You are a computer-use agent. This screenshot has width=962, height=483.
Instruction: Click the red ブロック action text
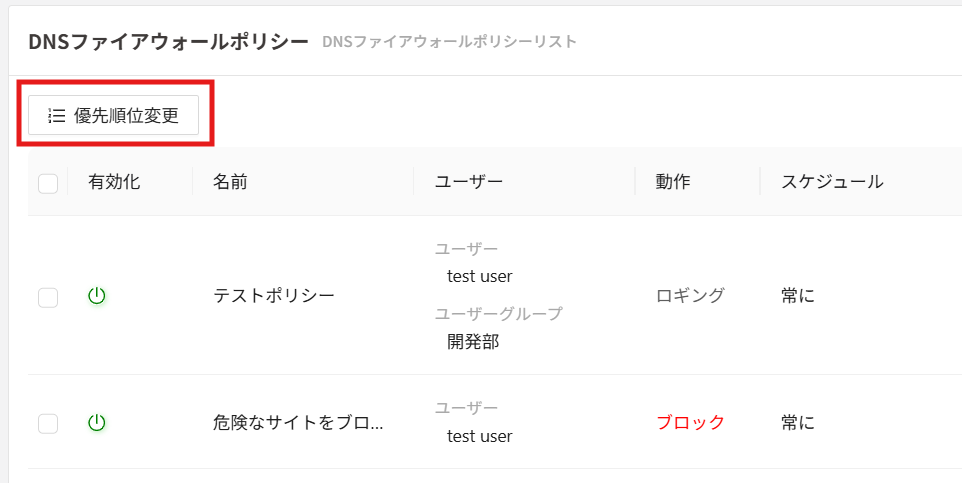(x=690, y=422)
